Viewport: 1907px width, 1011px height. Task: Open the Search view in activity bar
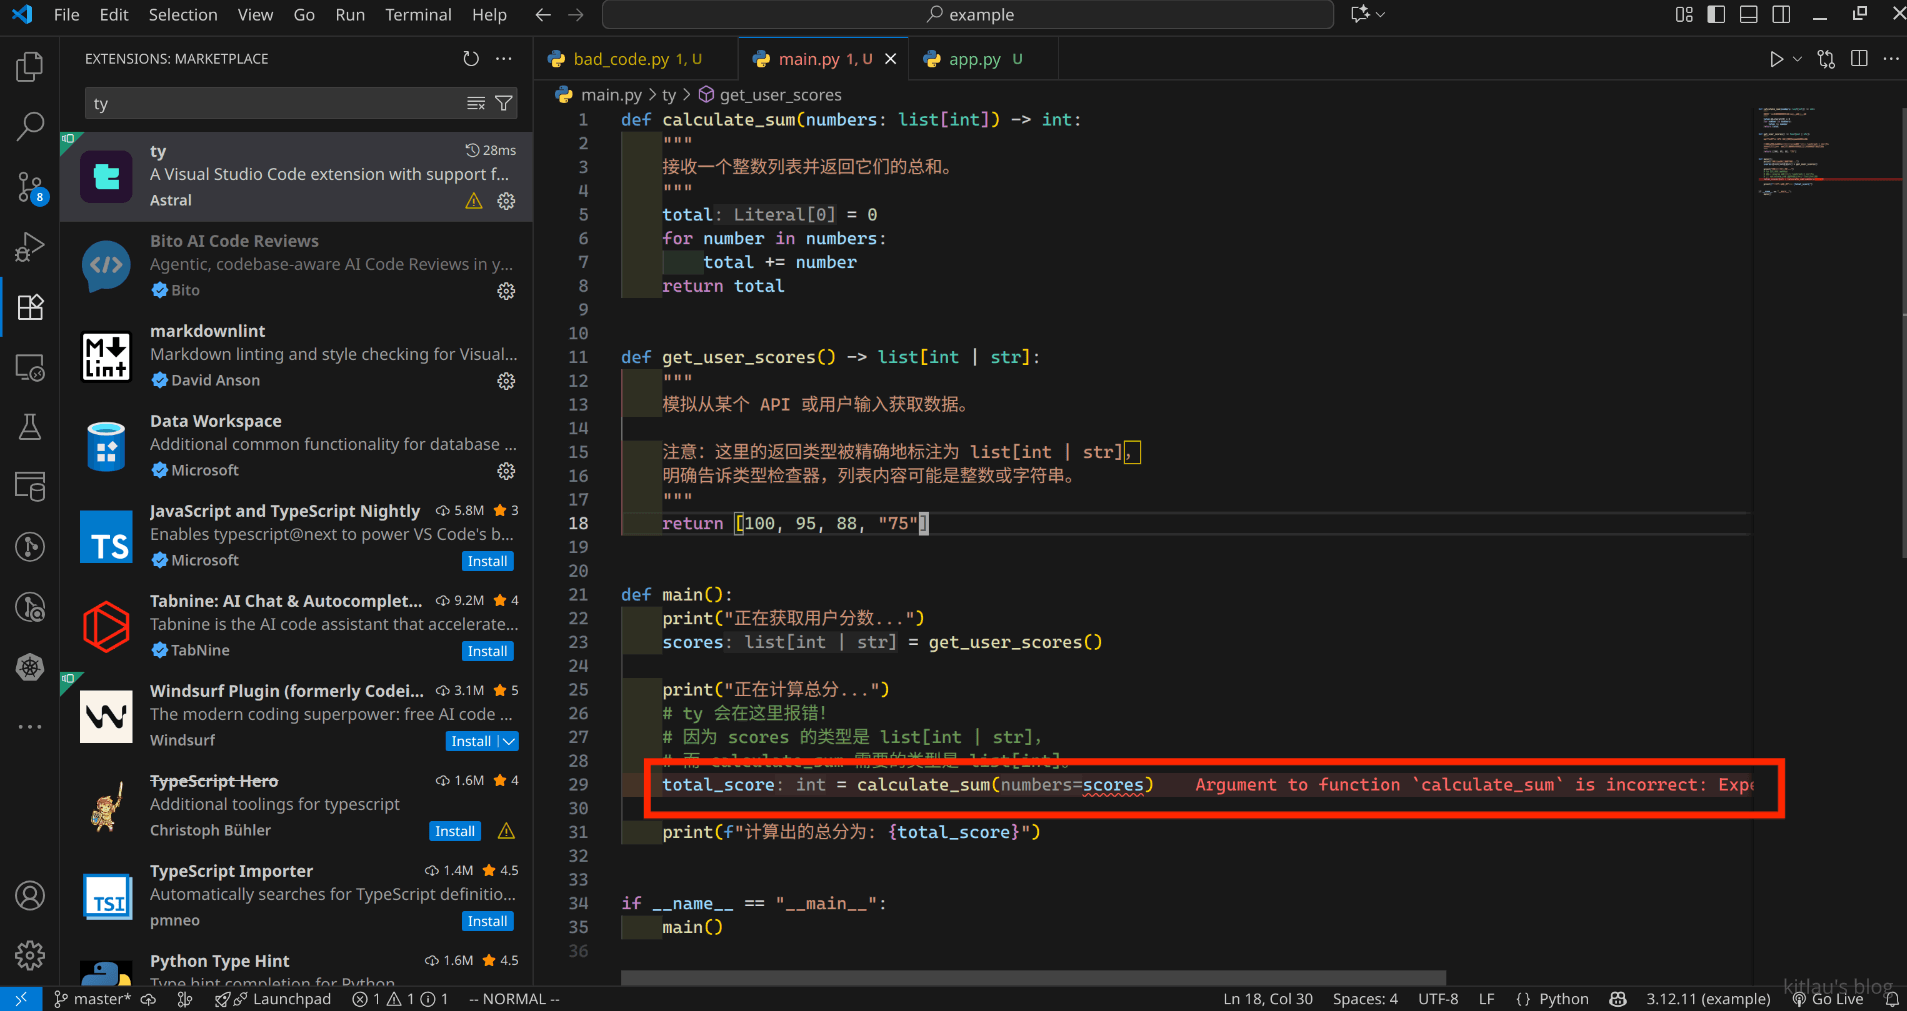pos(30,126)
